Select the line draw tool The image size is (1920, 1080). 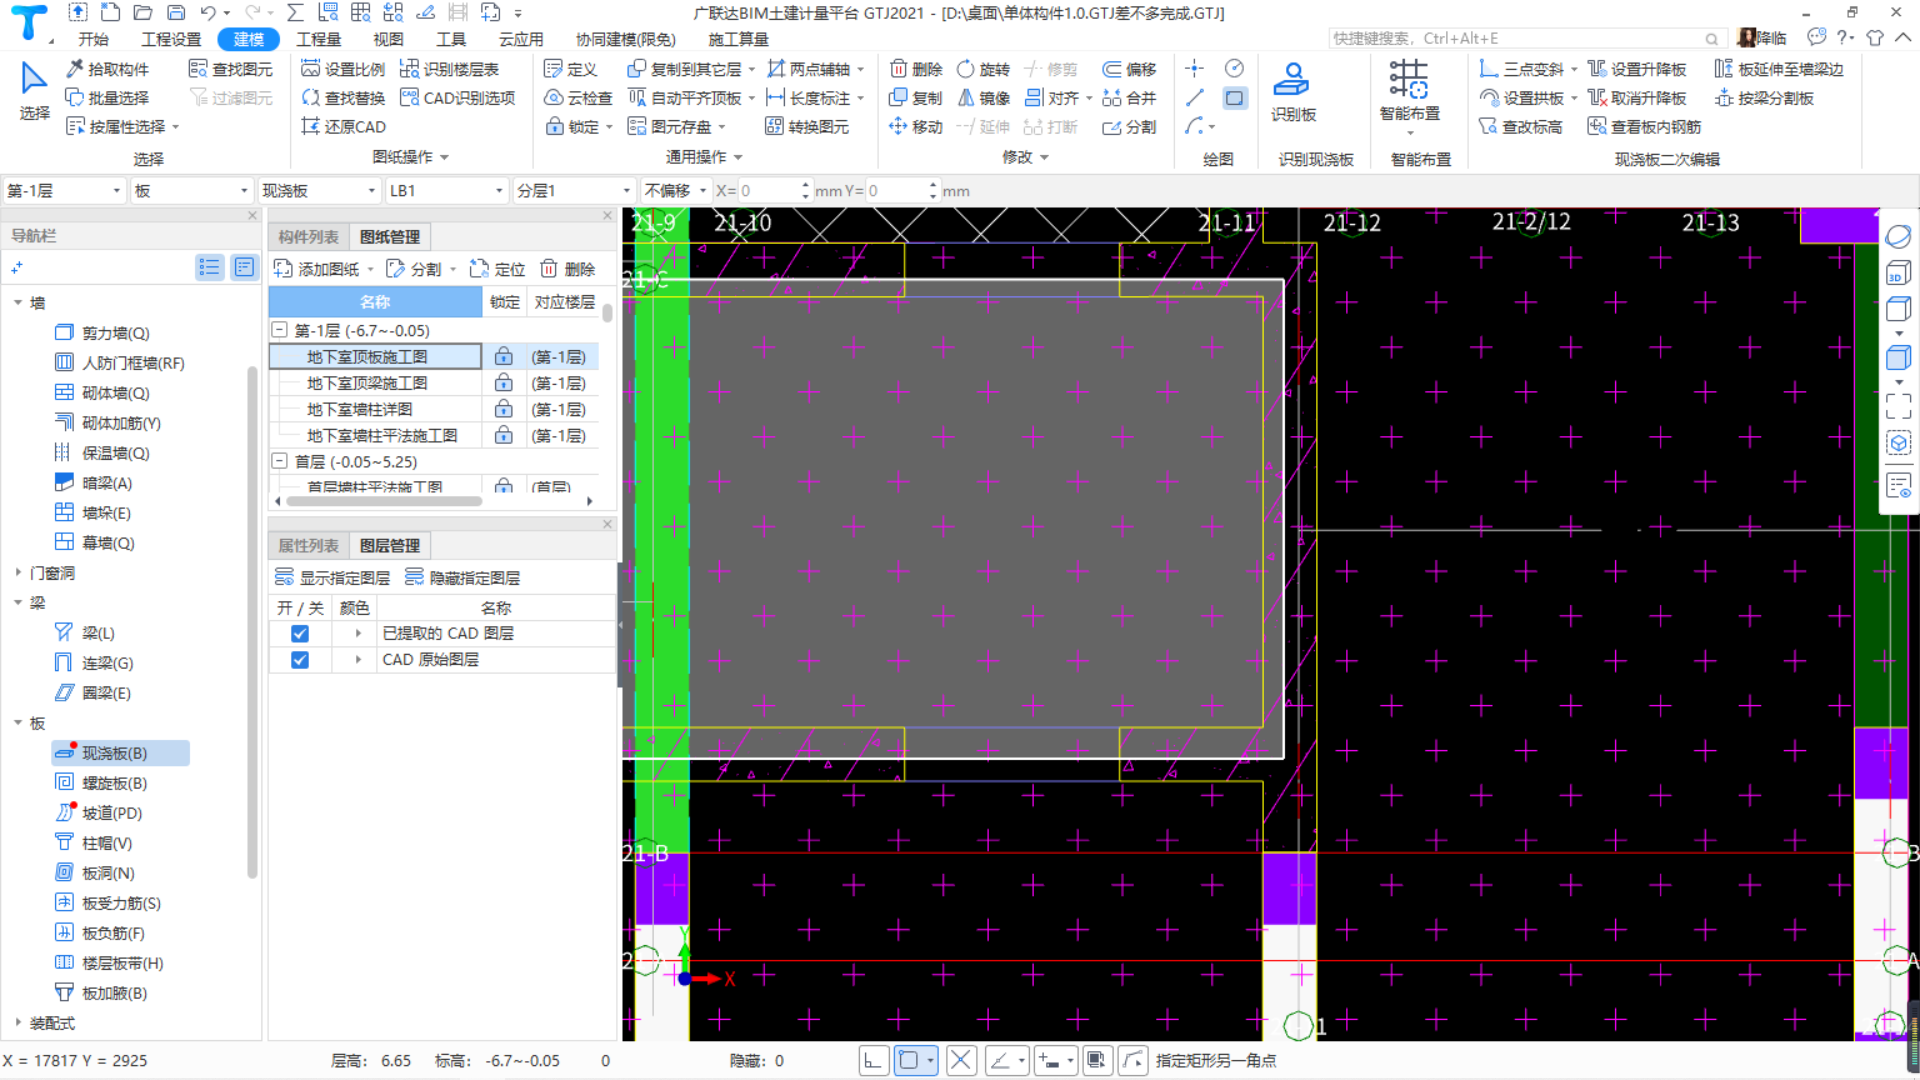1195,98
